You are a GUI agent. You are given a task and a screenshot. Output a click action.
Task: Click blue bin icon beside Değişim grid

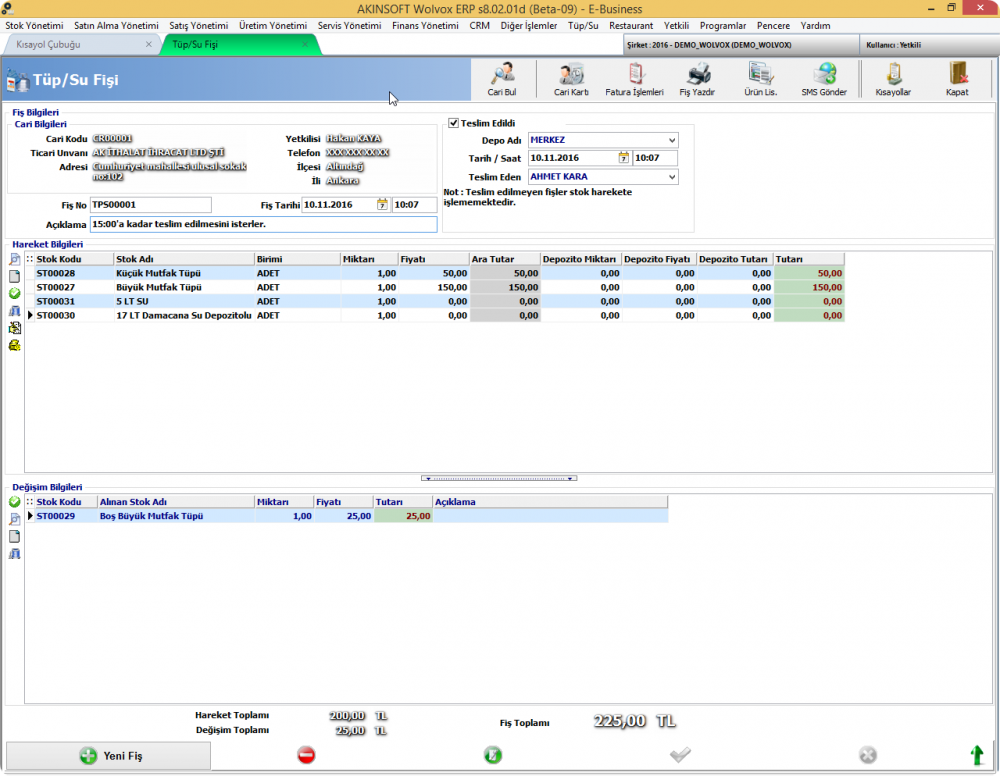pyautogui.click(x=15, y=553)
